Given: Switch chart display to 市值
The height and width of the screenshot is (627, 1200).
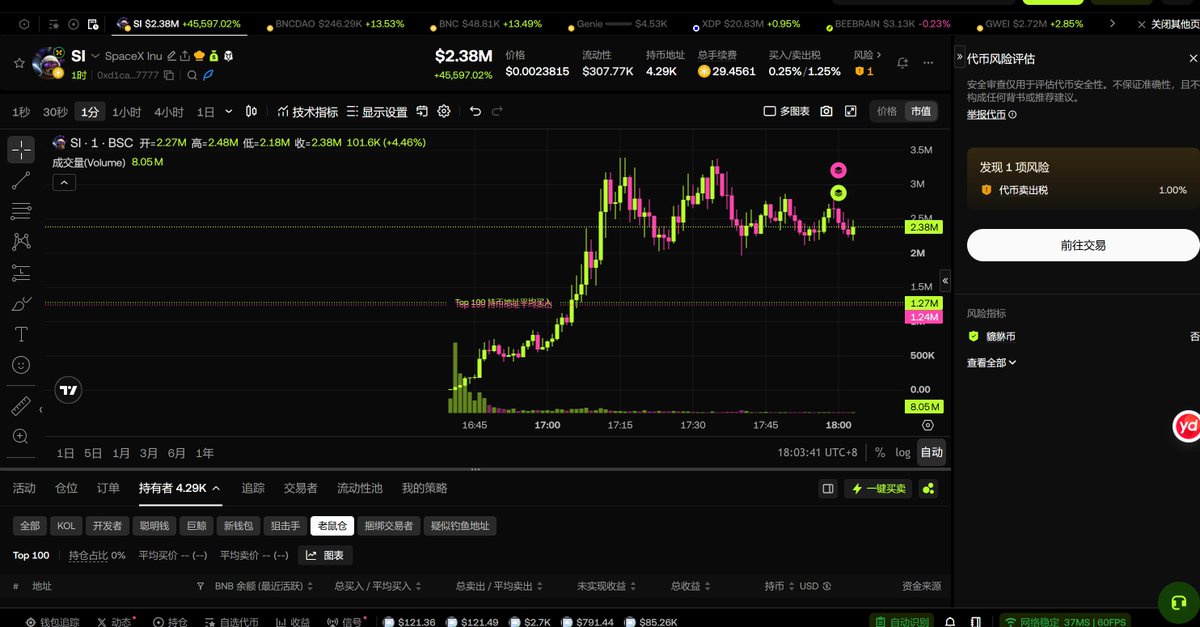Looking at the screenshot, I should coord(920,111).
